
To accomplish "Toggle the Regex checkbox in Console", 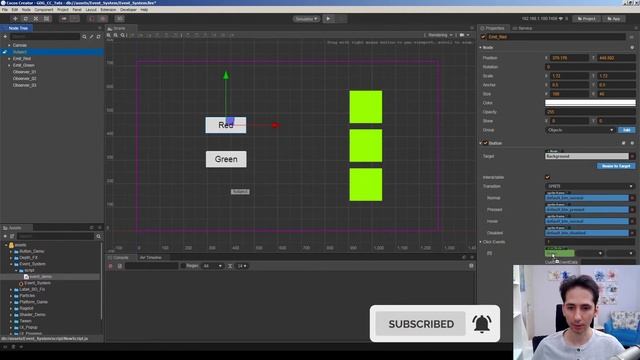I will pyautogui.click(x=183, y=266).
